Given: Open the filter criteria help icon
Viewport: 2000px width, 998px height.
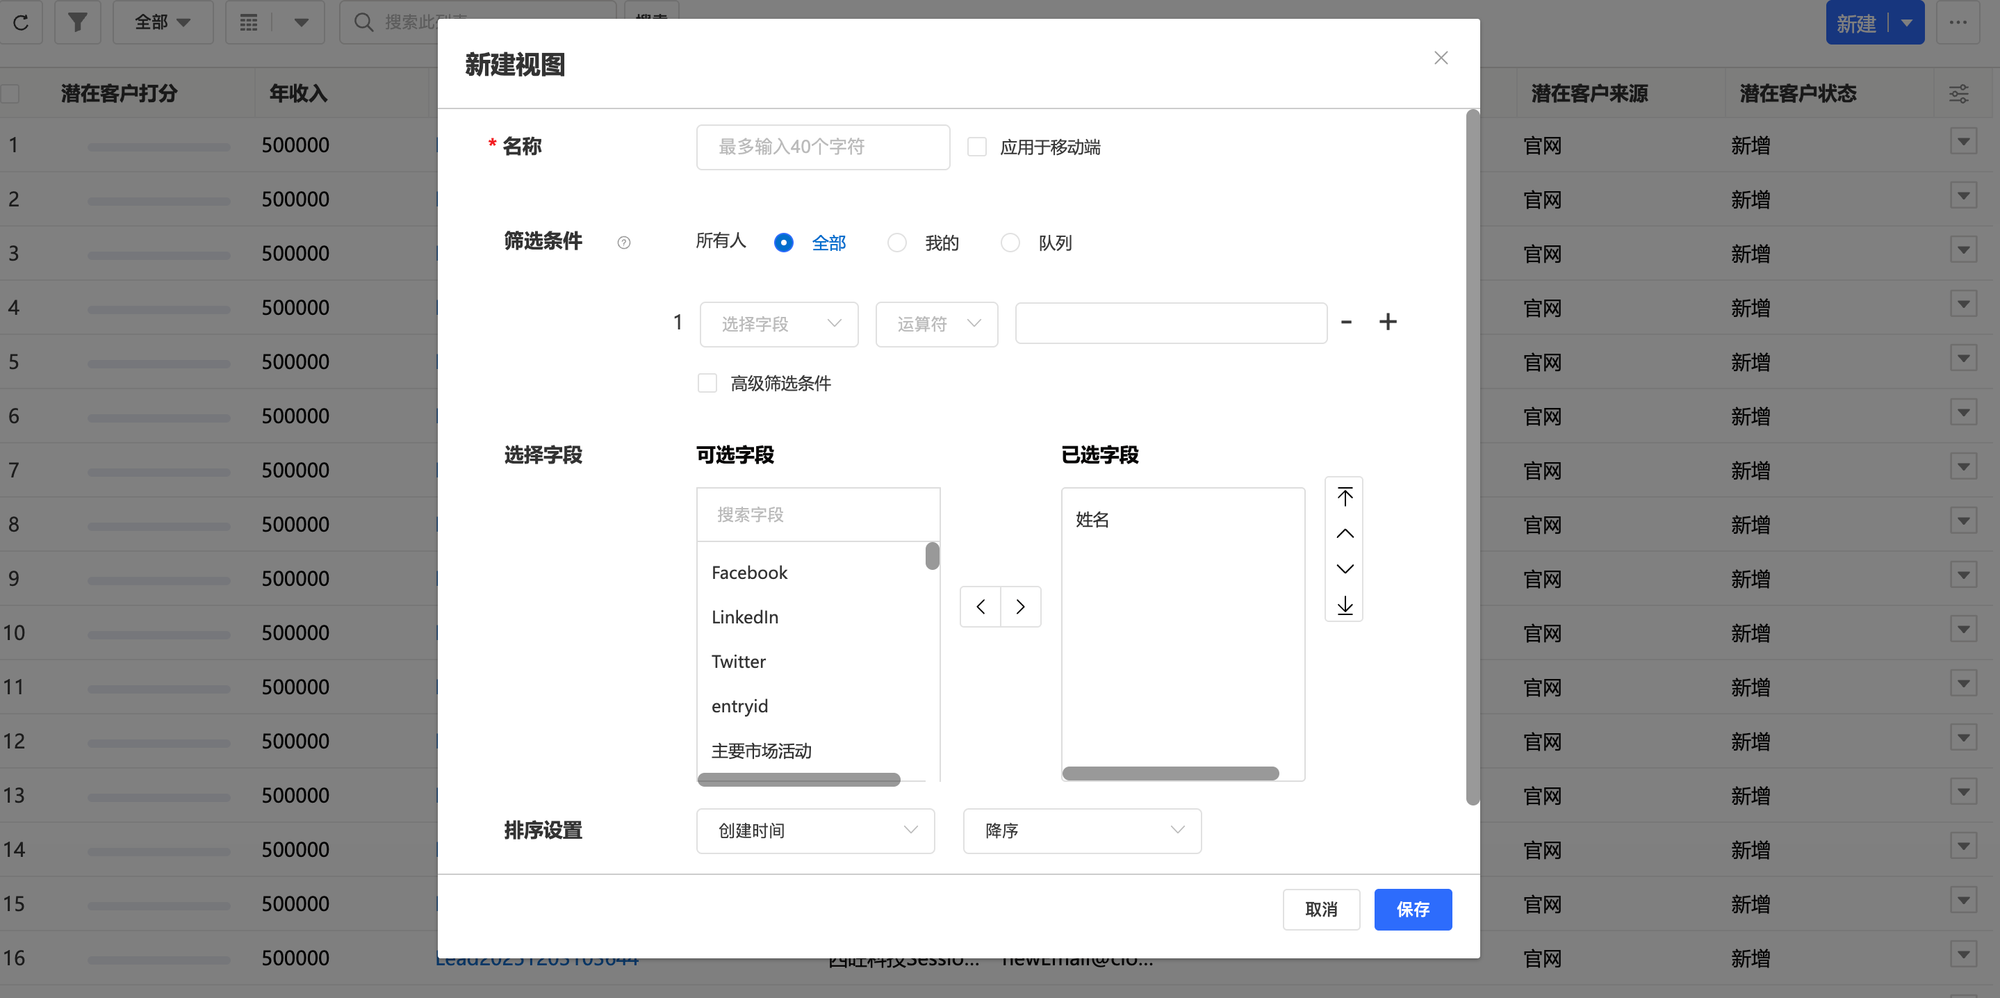Looking at the screenshot, I should click(x=624, y=243).
